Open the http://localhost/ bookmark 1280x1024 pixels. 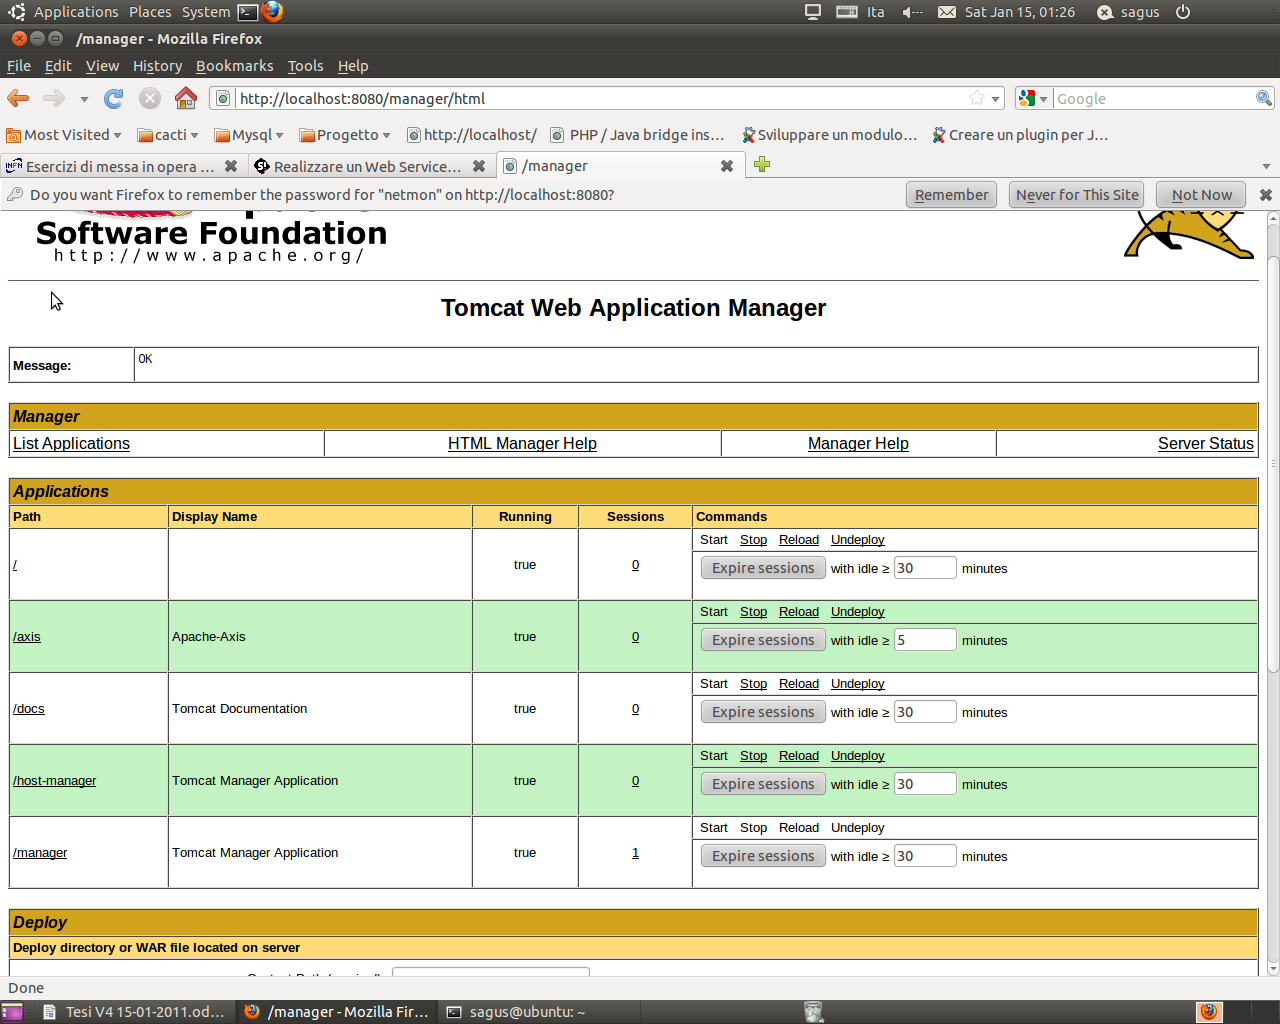tap(471, 135)
